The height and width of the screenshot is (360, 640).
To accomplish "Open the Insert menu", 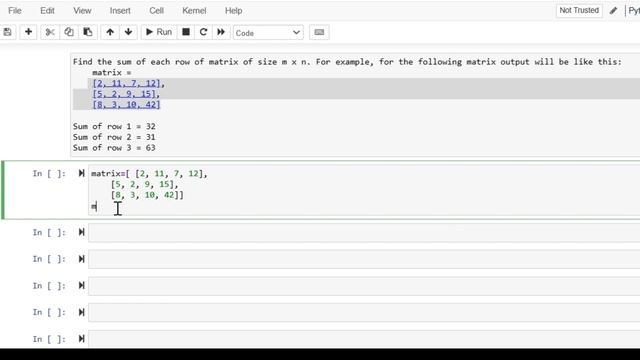I will 120,11.
